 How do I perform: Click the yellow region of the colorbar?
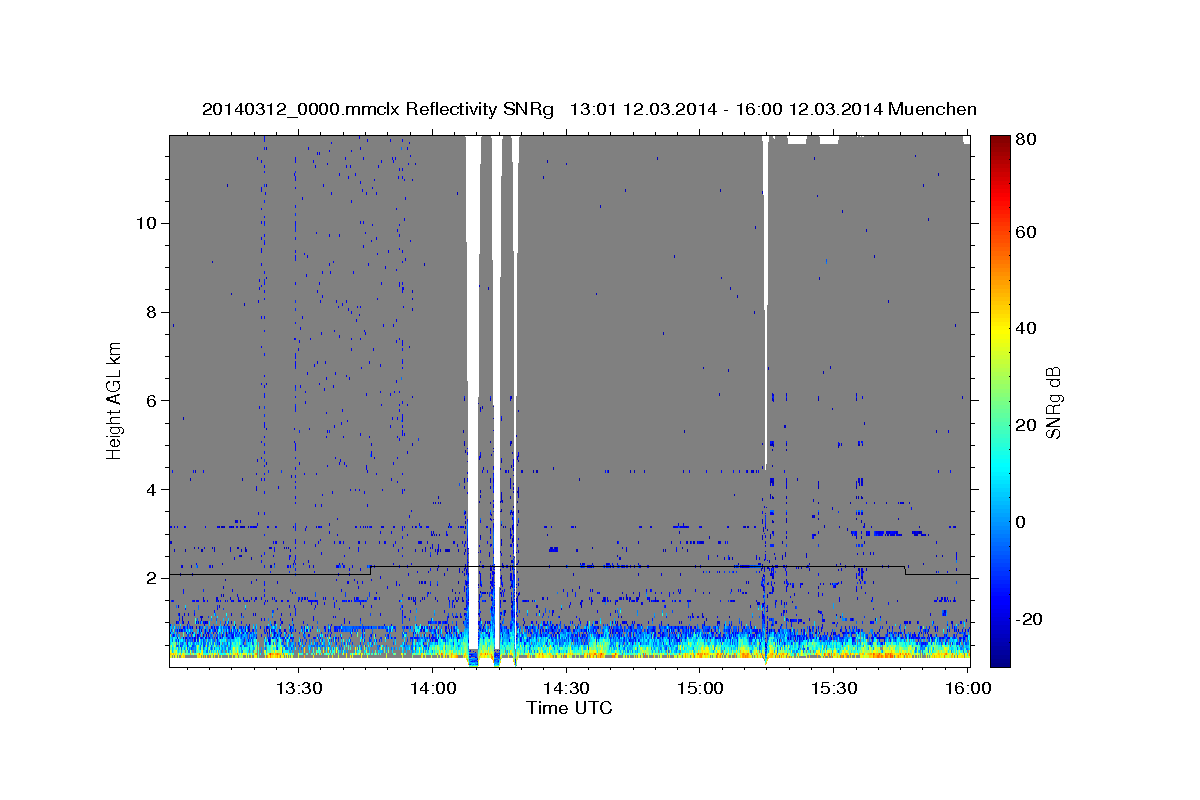pyautogui.click(x=999, y=330)
